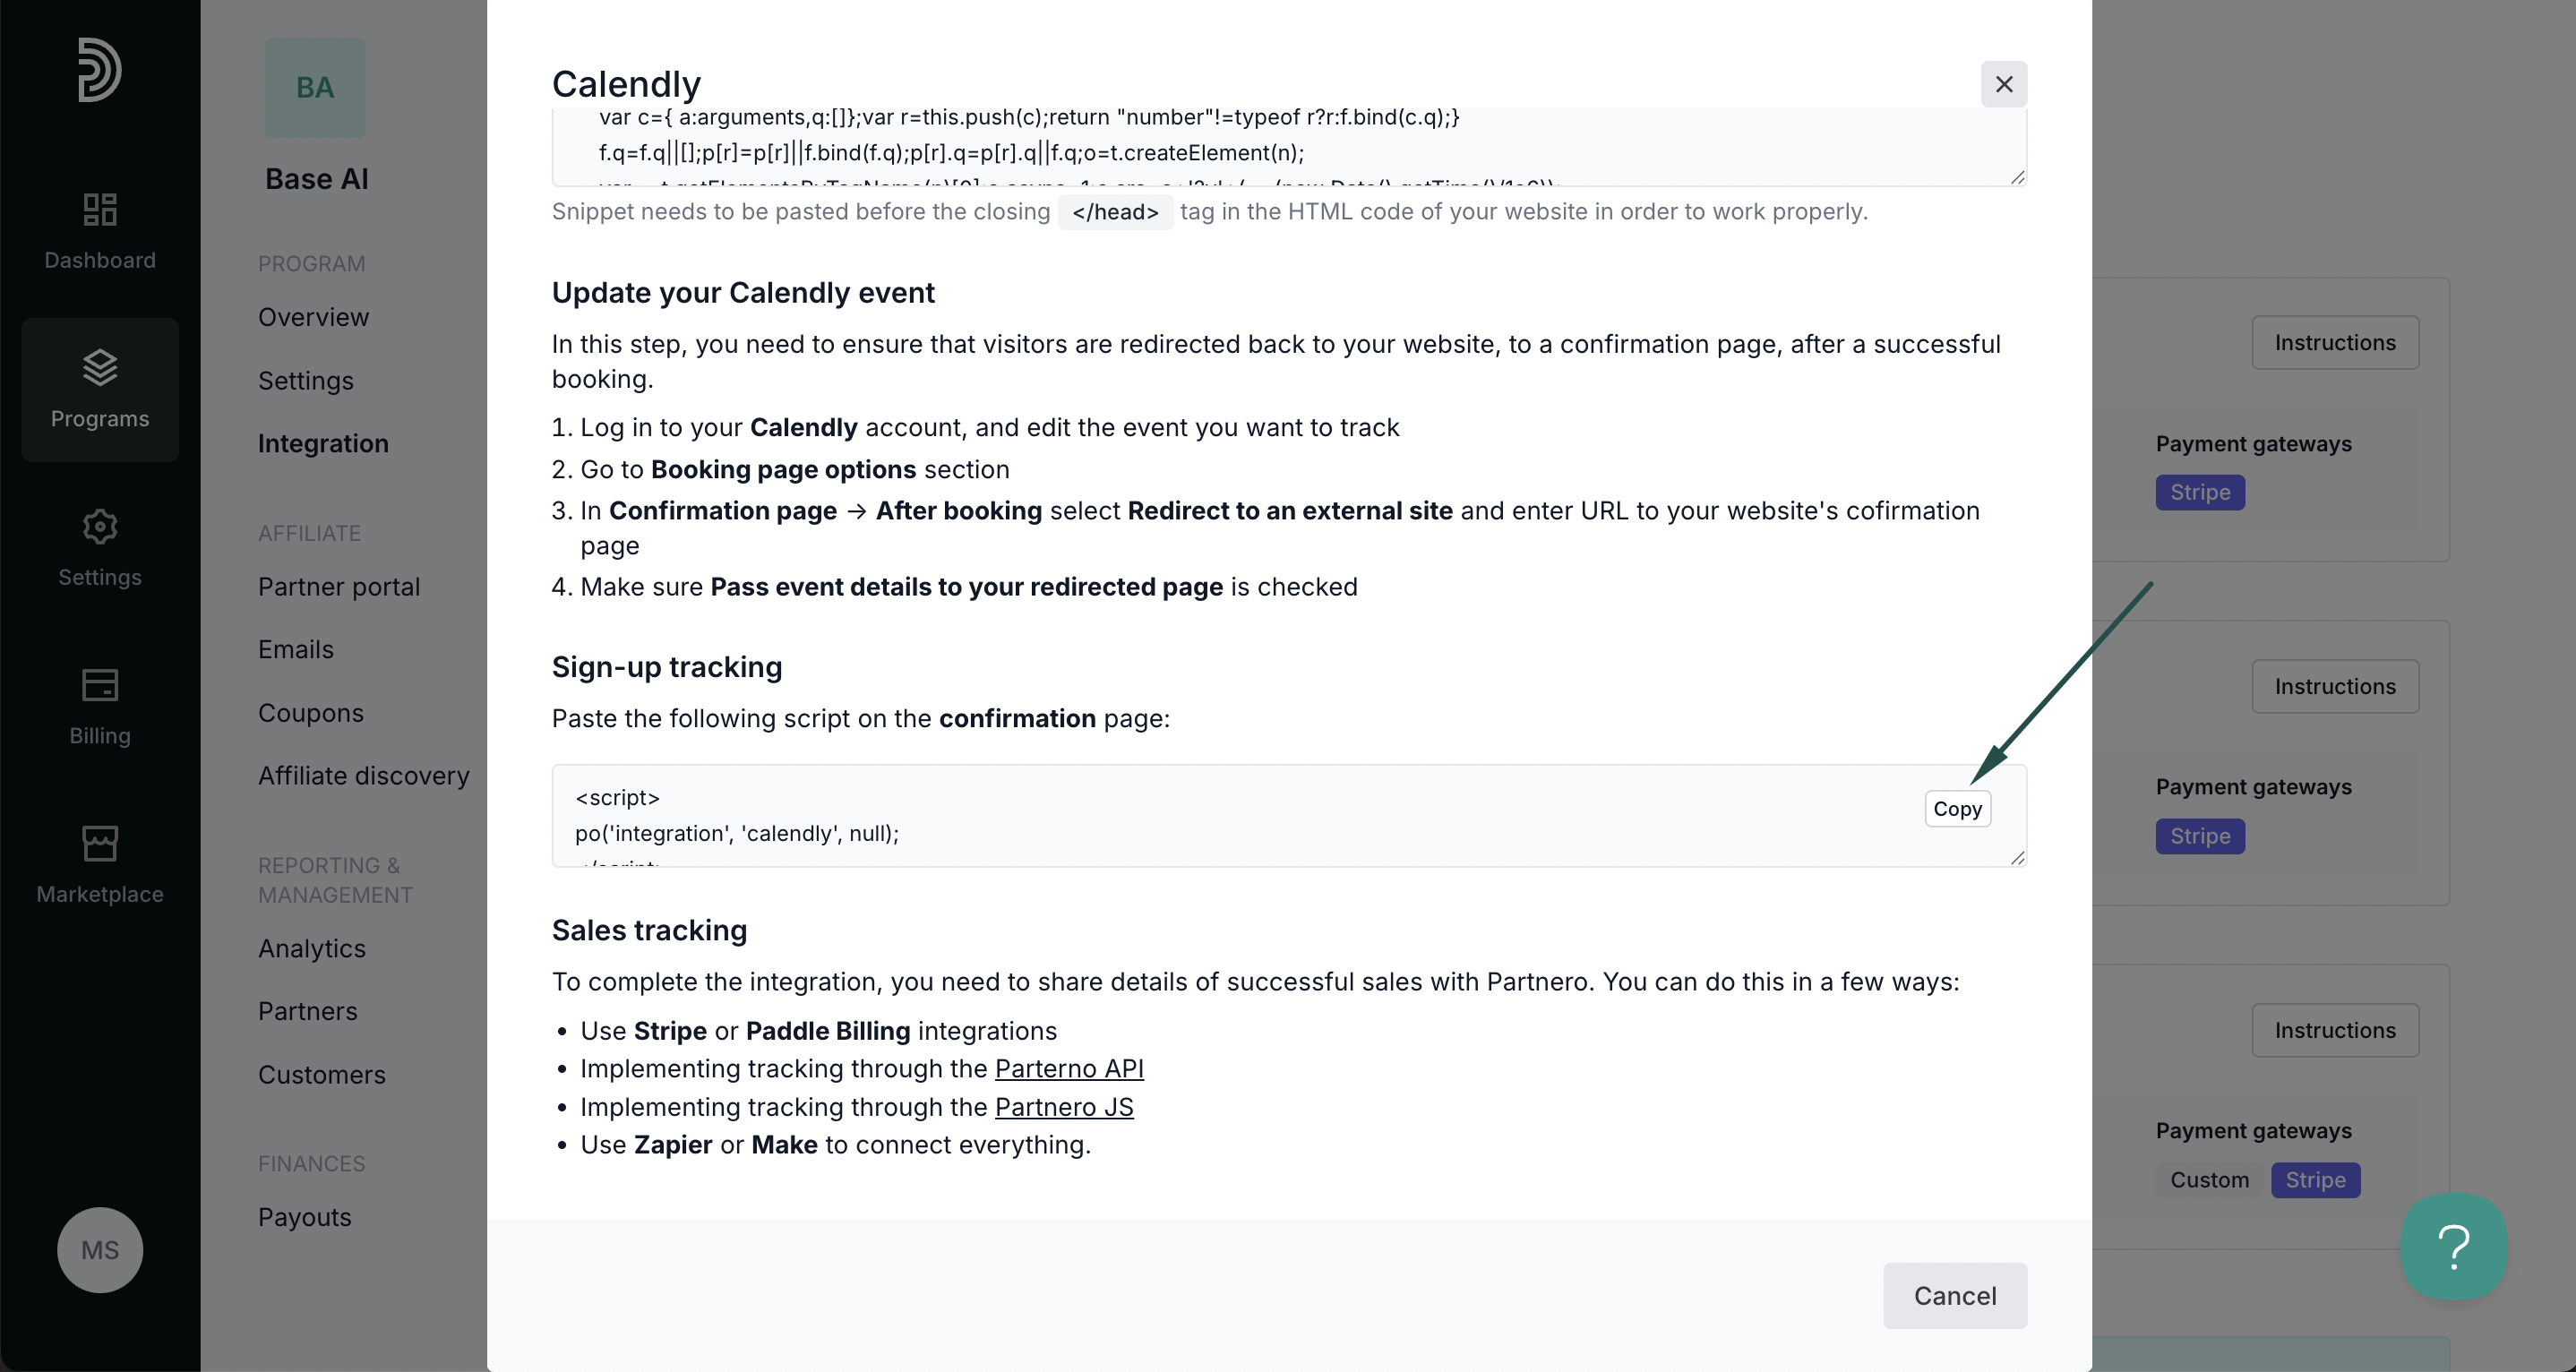The height and width of the screenshot is (1372, 2576).
Task: Open Affiliate discovery
Action: coord(364,776)
